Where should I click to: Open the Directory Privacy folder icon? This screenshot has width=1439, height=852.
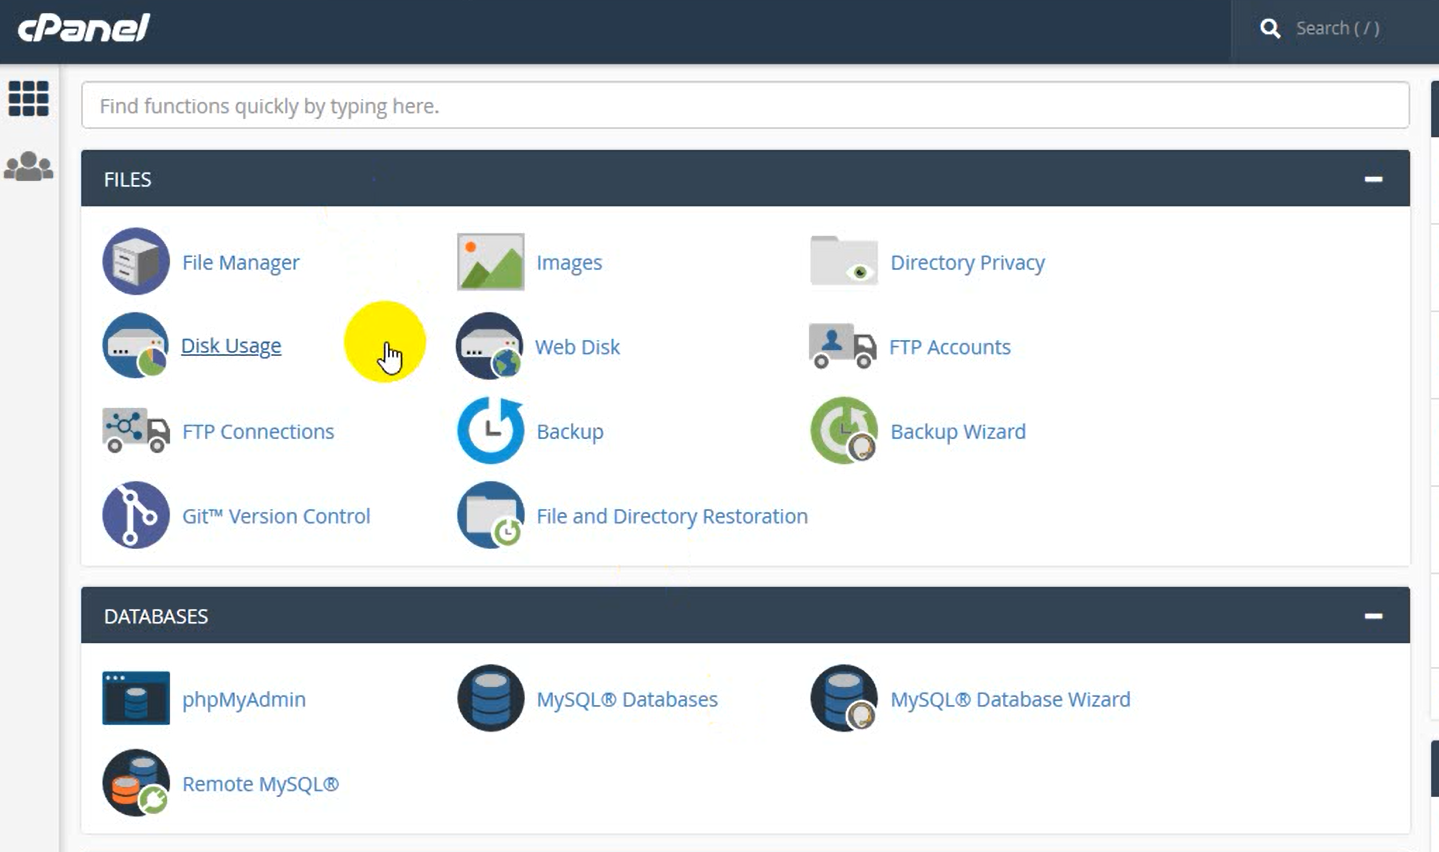coord(843,262)
